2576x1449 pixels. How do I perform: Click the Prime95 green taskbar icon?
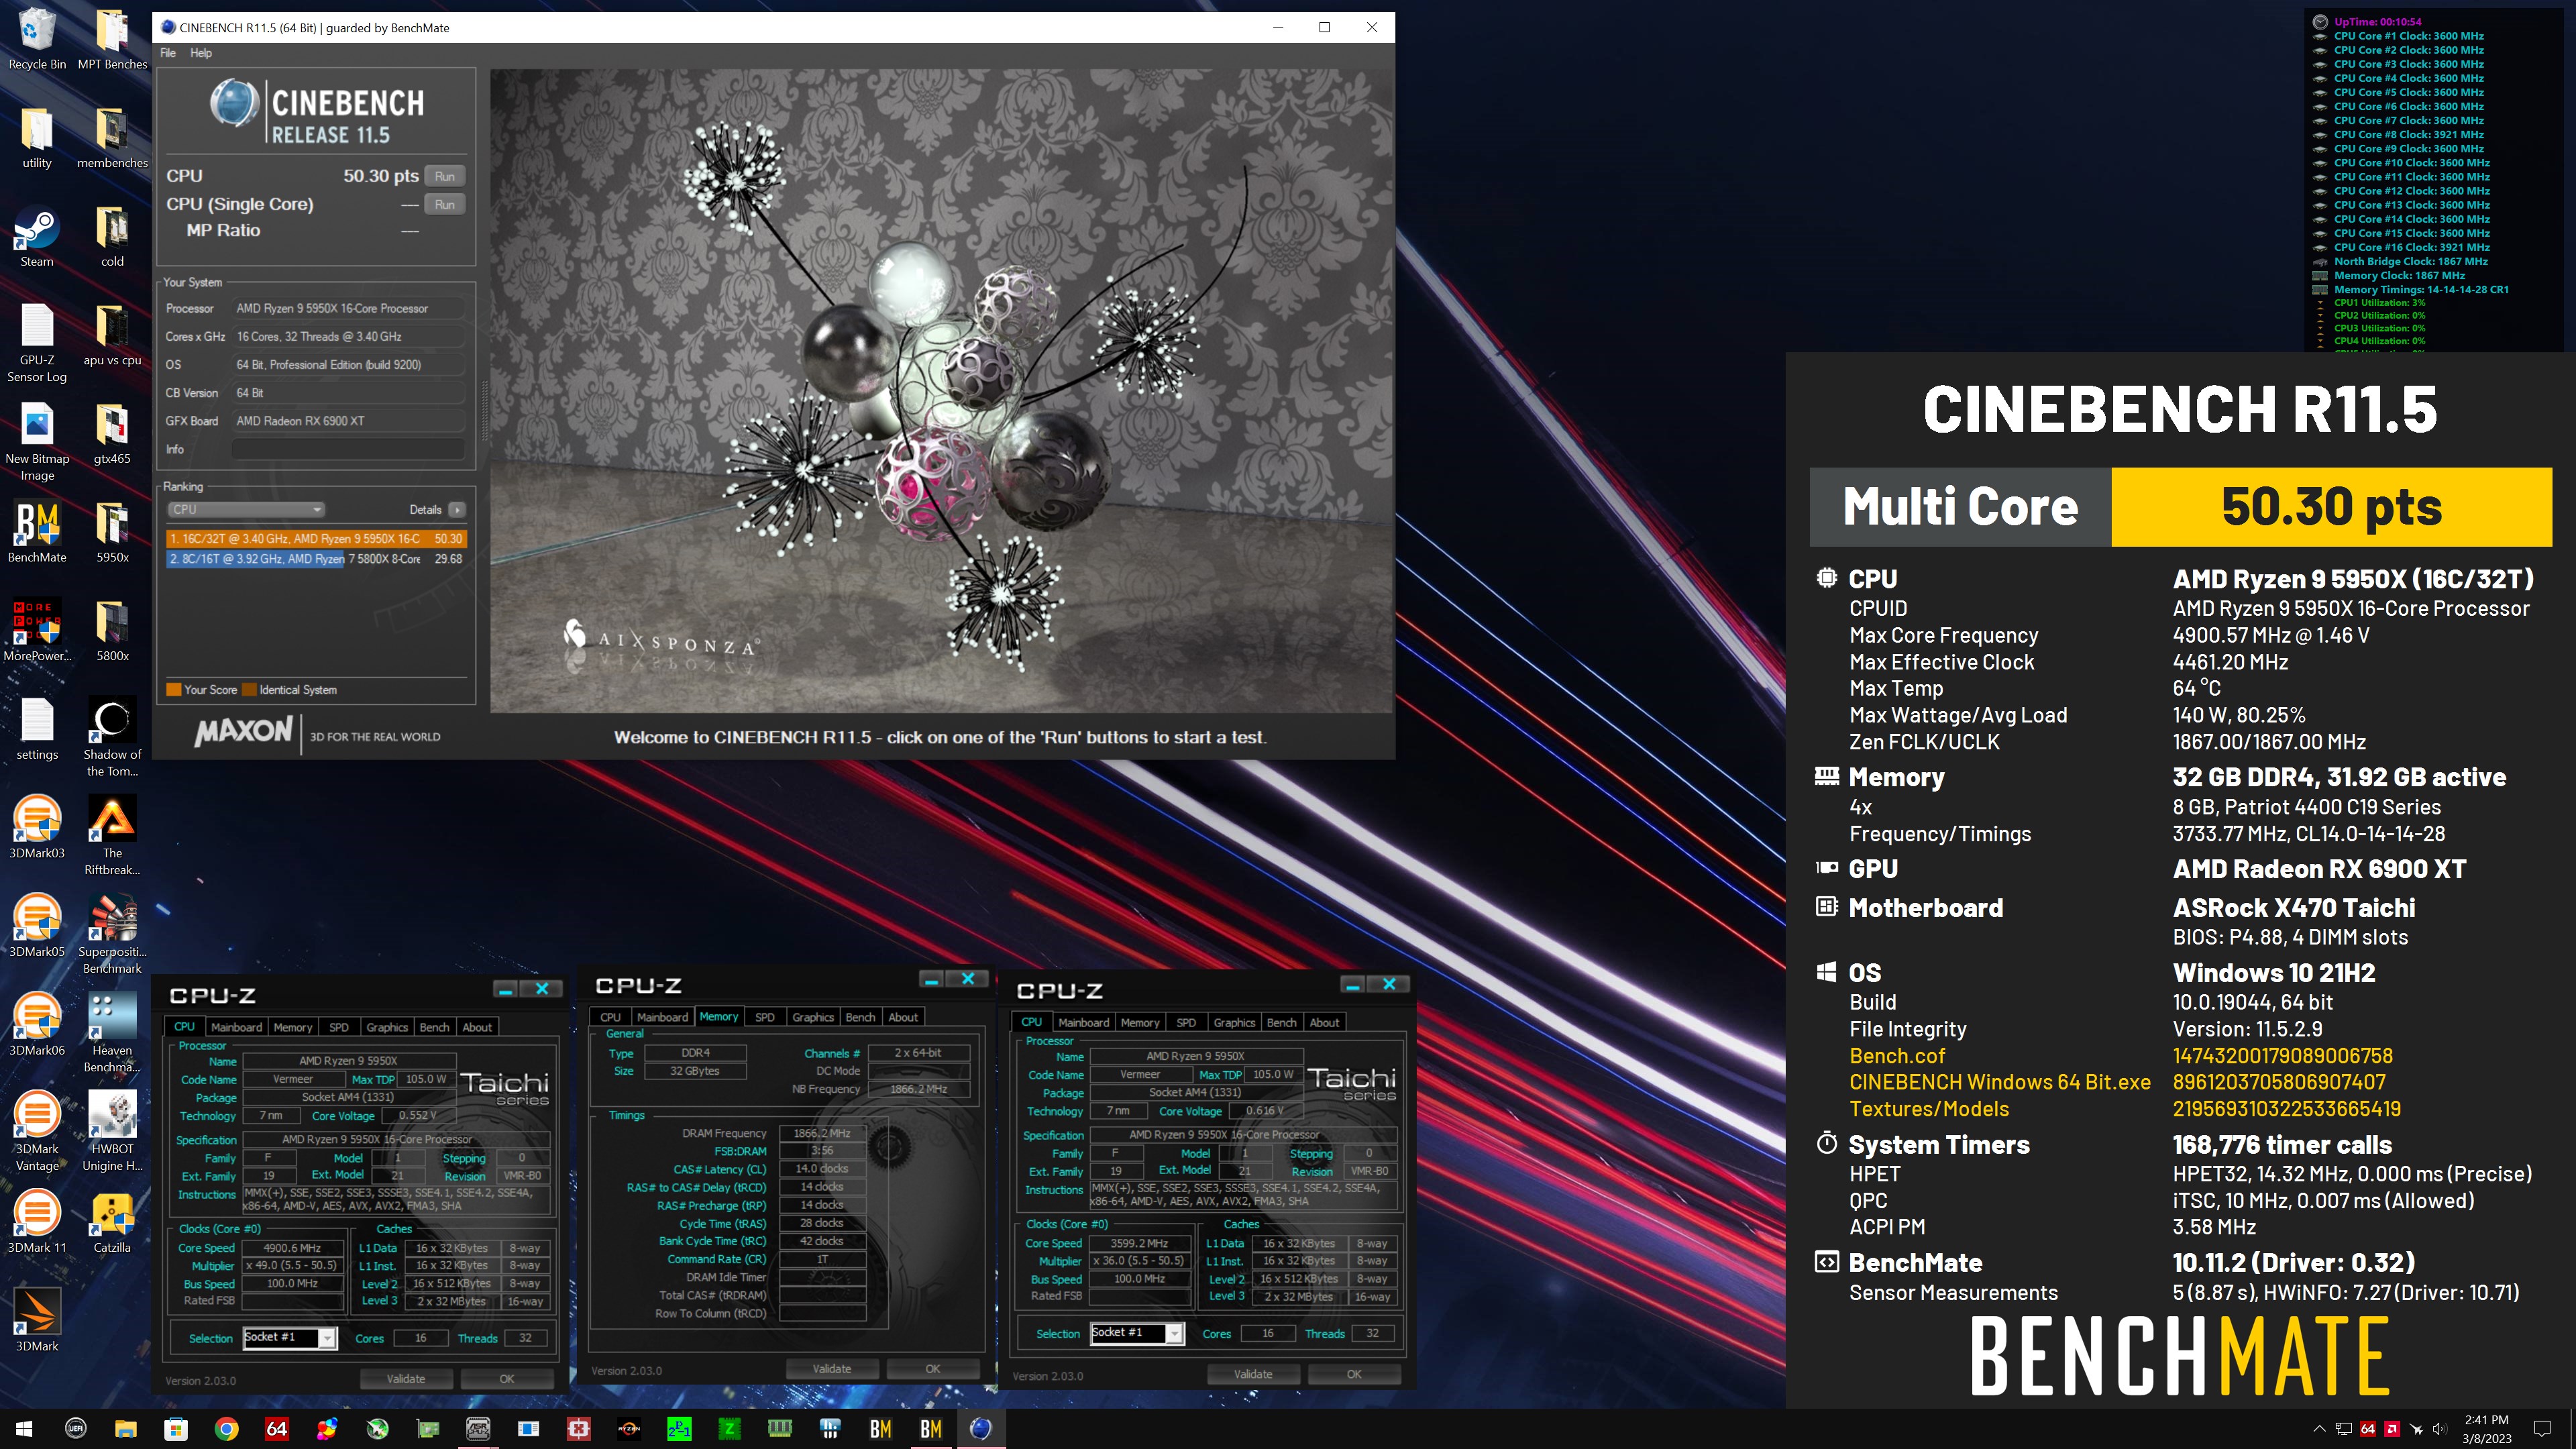coord(679,1429)
